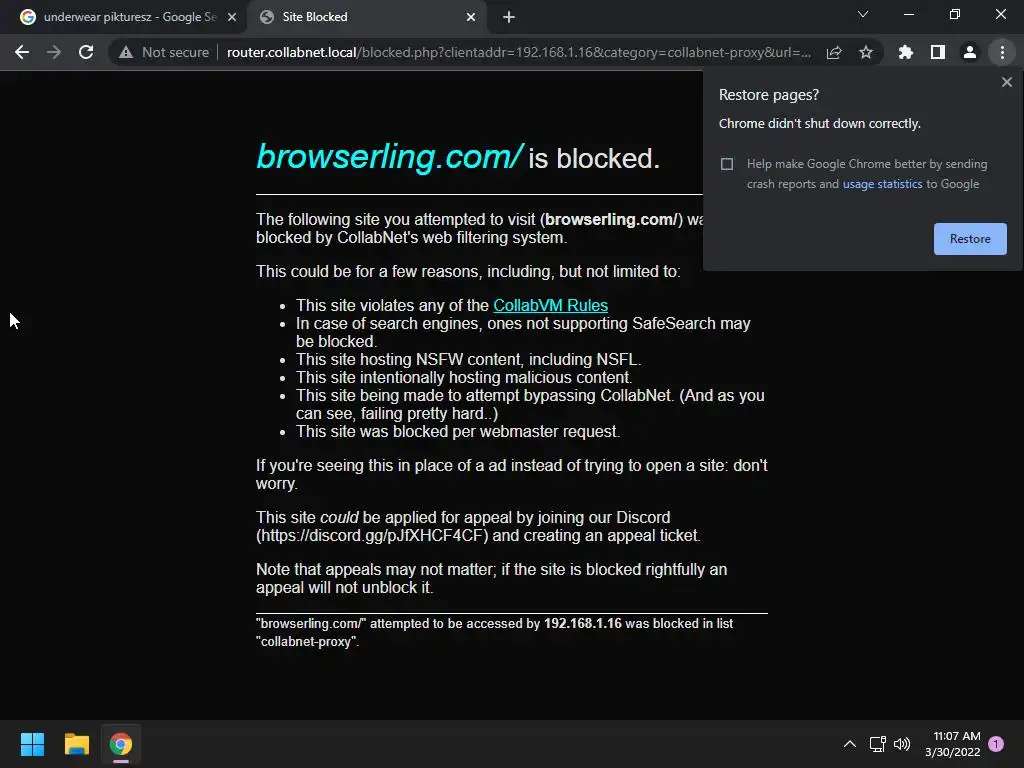Restore down the Chrome window
This screenshot has width=1024, height=768.
955,14
